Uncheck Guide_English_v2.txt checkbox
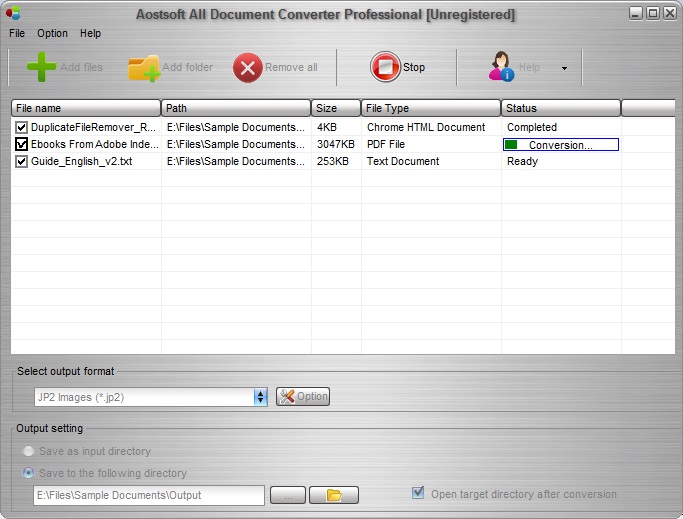This screenshot has height=519, width=683. pyautogui.click(x=21, y=161)
